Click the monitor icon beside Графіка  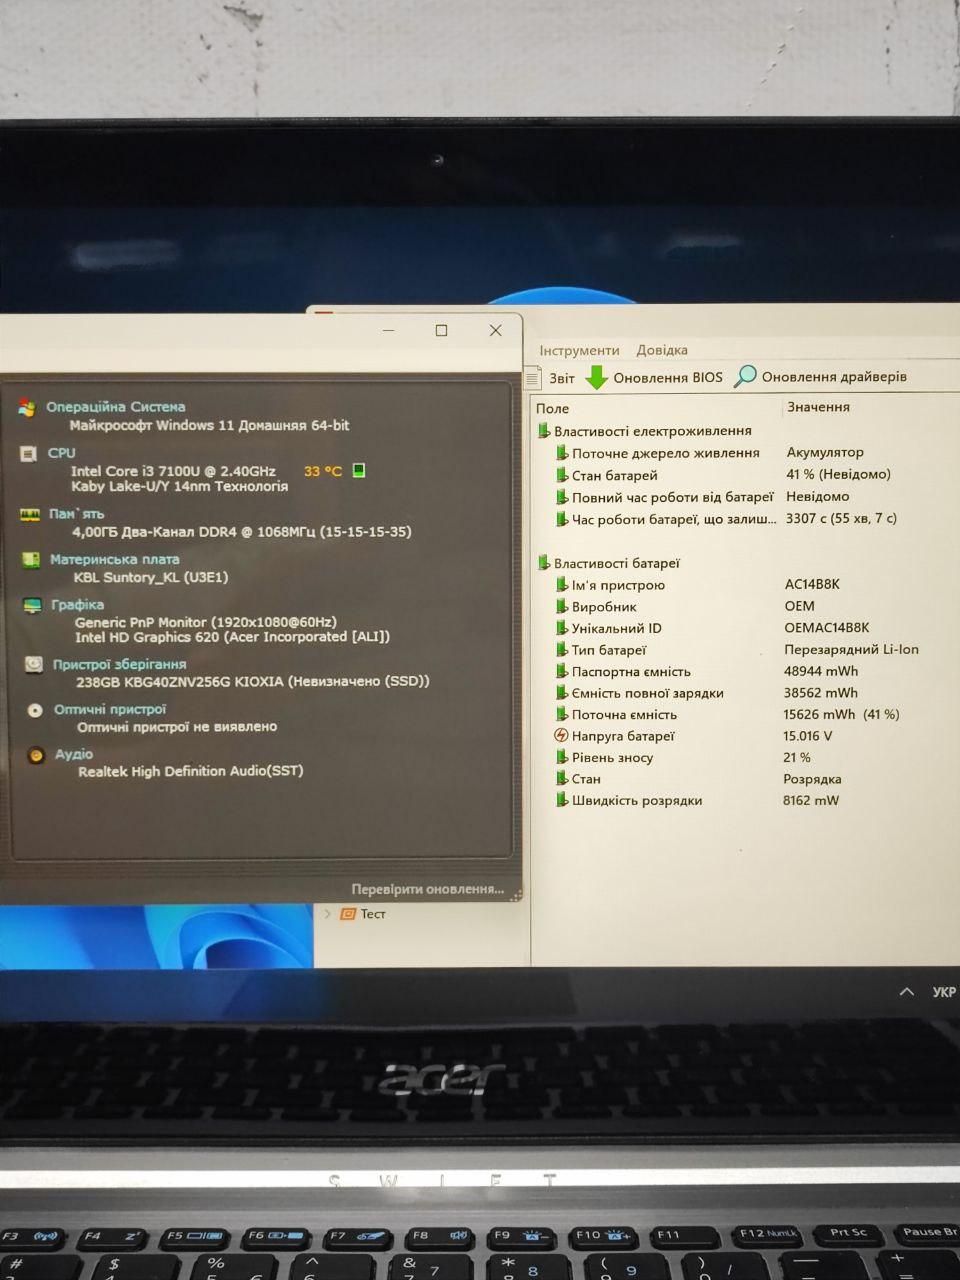pos(32,605)
